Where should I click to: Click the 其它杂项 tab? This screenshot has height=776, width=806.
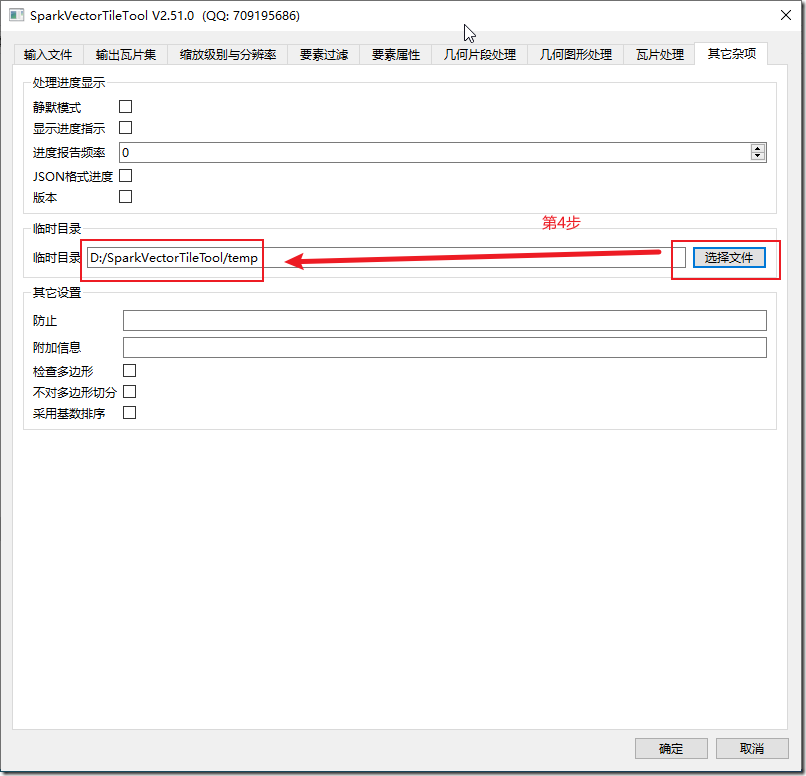[x=731, y=53]
